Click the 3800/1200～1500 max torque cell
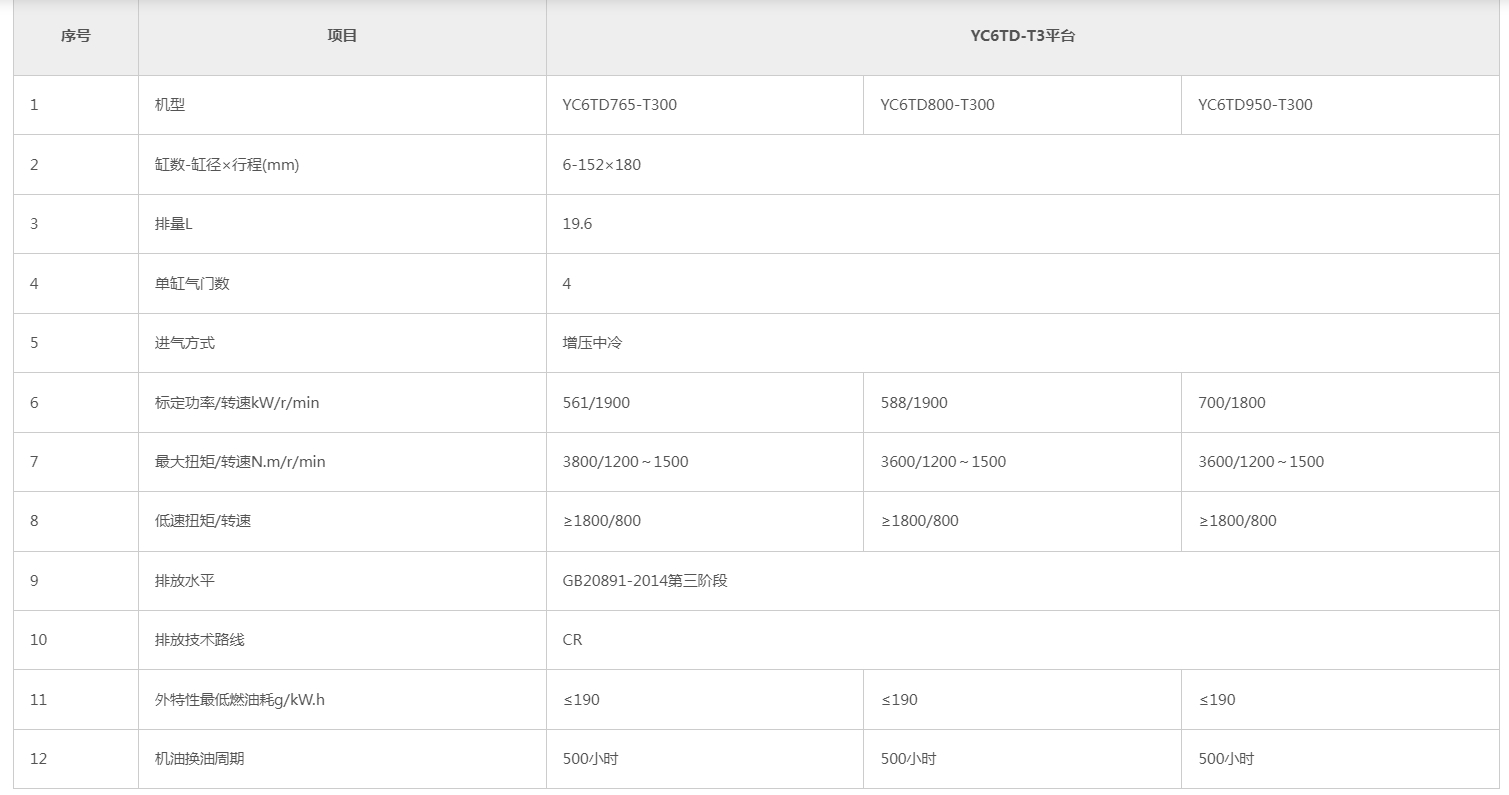 click(x=625, y=462)
